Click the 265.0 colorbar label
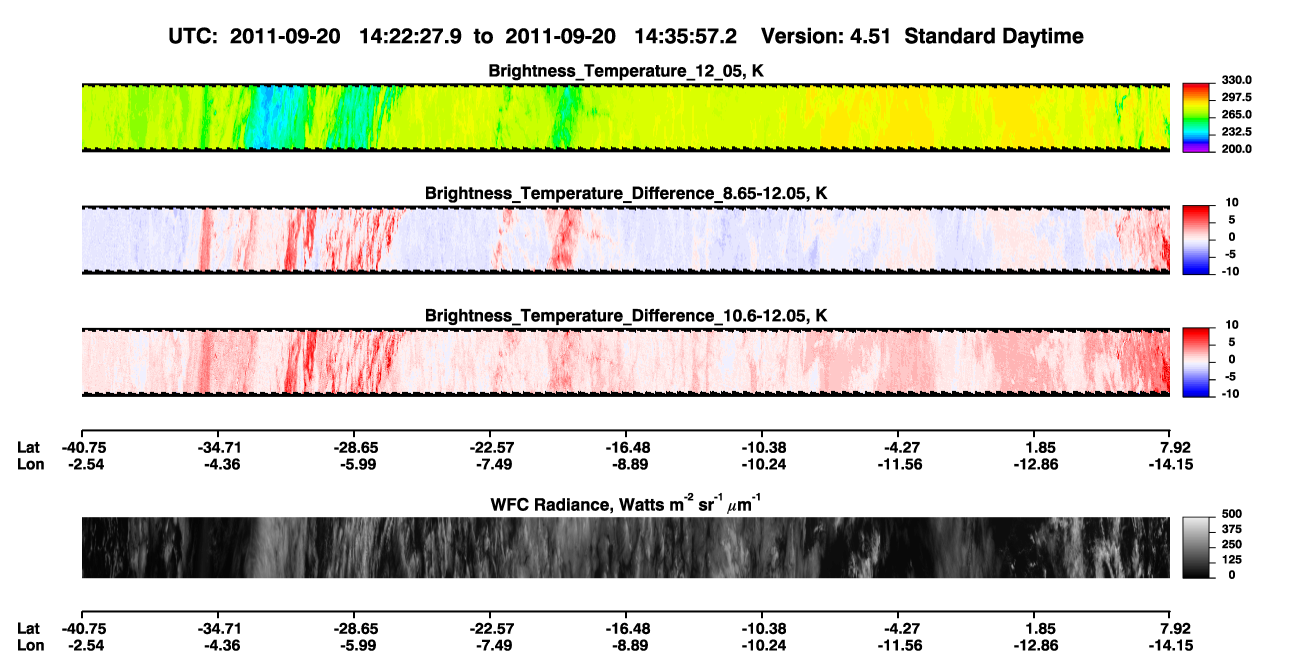This screenshot has height=667, width=1300. pos(1236,114)
